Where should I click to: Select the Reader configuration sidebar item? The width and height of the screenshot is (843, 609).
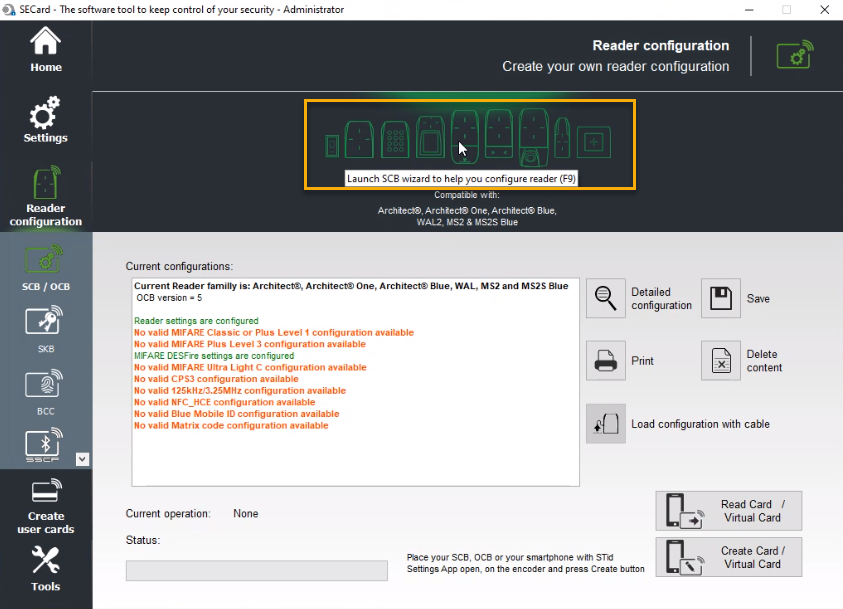pos(45,197)
